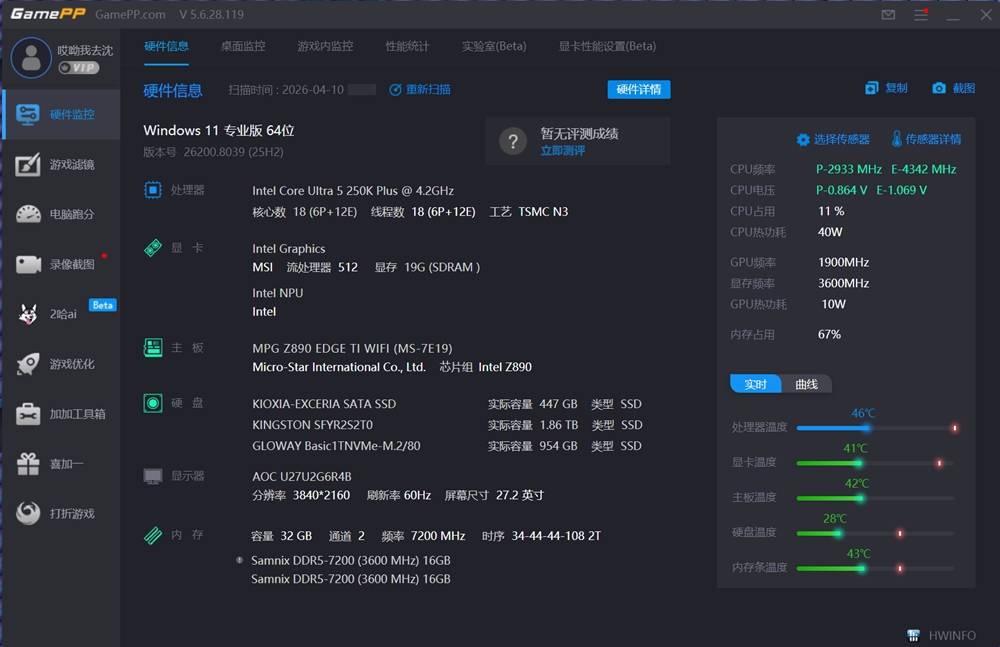The height and width of the screenshot is (647, 1000).
Task: Click the monitor display icon
Action: 153,476
